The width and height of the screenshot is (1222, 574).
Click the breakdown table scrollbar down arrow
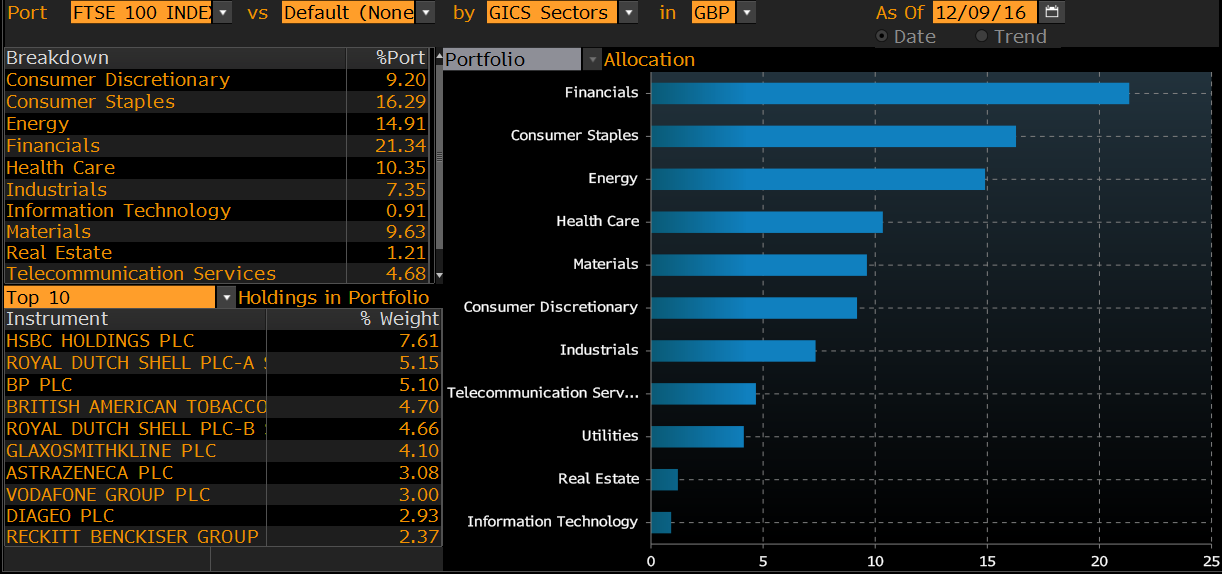pyautogui.click(x=438, y=275)
